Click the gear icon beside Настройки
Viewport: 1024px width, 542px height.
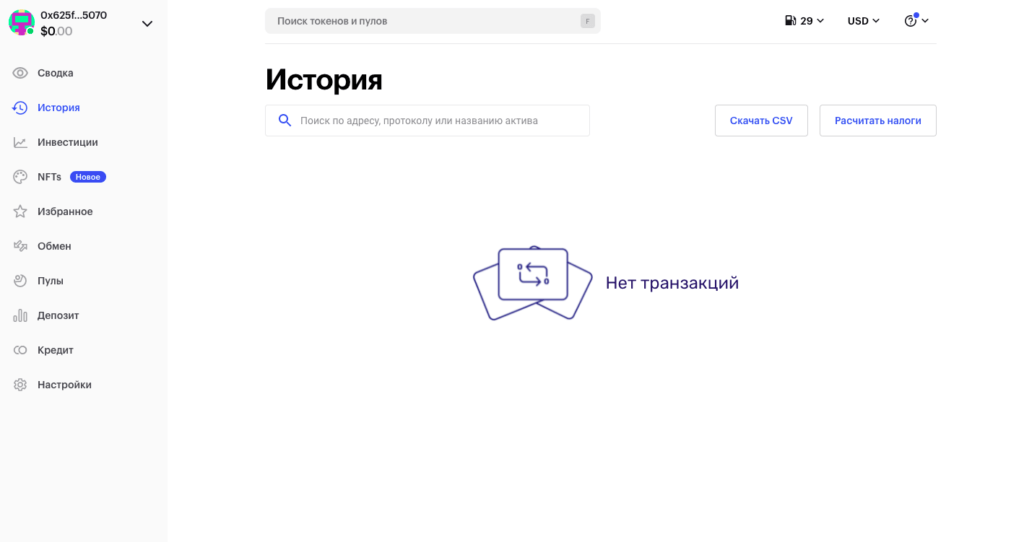click(x=20, y=385)
